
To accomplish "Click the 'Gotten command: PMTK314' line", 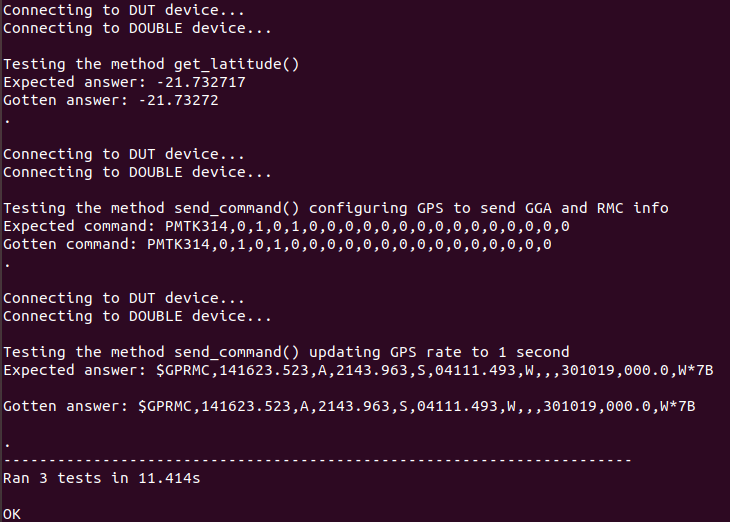I will (x=277, y=244).
